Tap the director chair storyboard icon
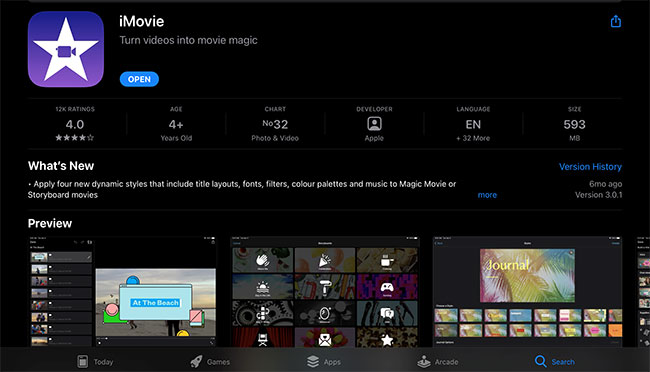The width and height of the screenshot is (650, 372). tap(262, 340)
